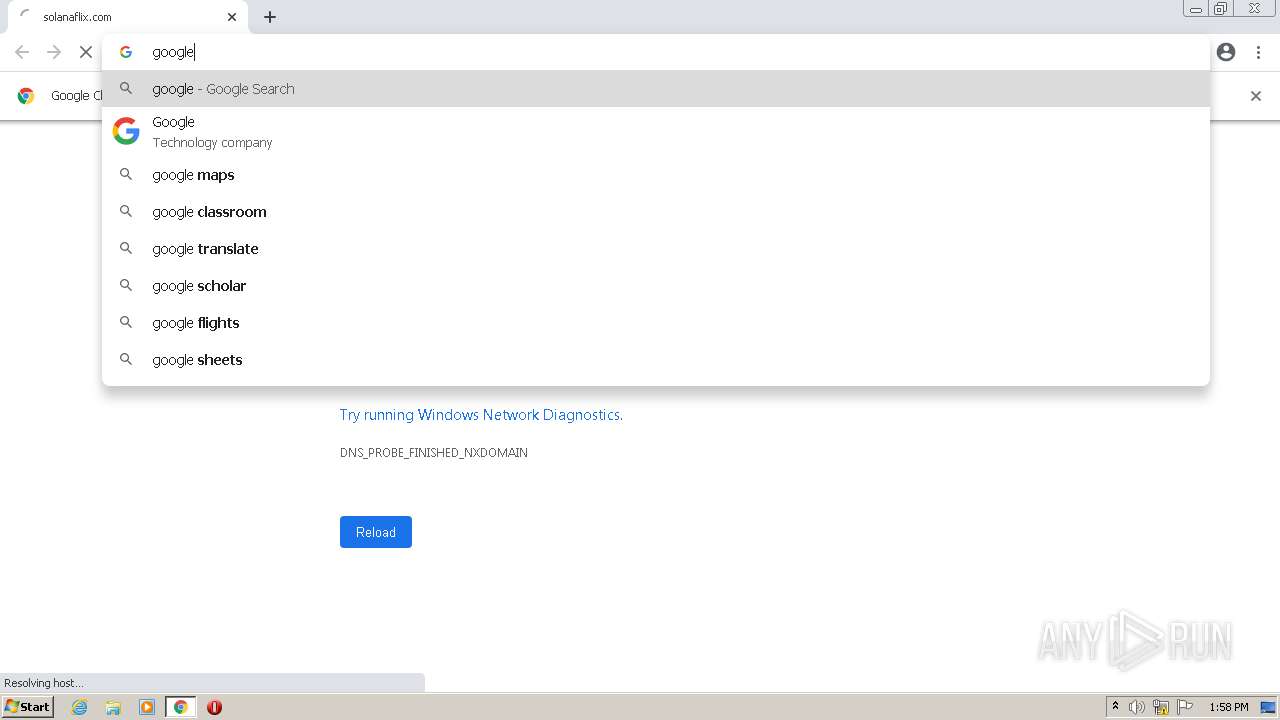Screen dimensions: 1280x720
Task: Select 'google sheets' suggestion
Action: 656,360
